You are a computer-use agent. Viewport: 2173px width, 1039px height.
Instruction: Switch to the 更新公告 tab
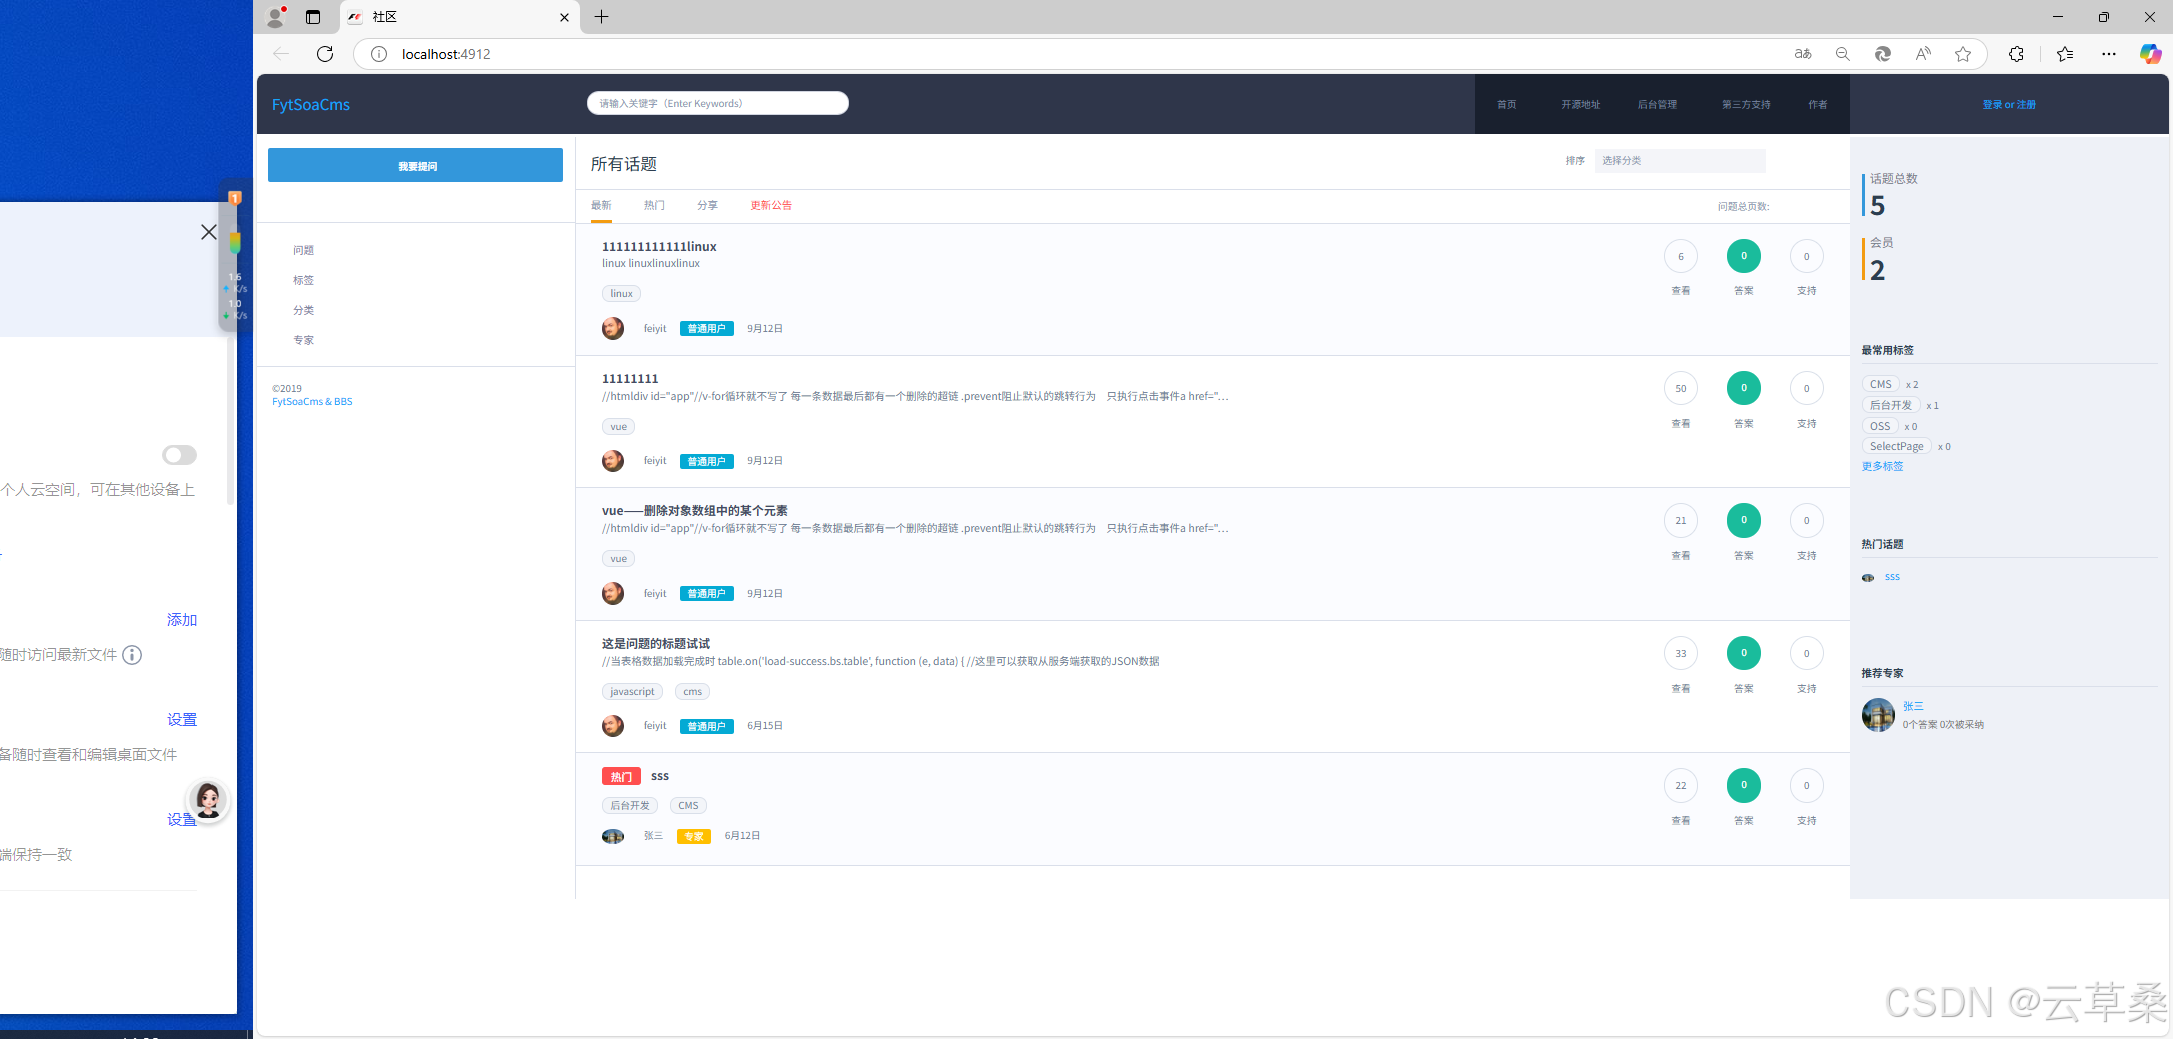click(x=771, y=205)
